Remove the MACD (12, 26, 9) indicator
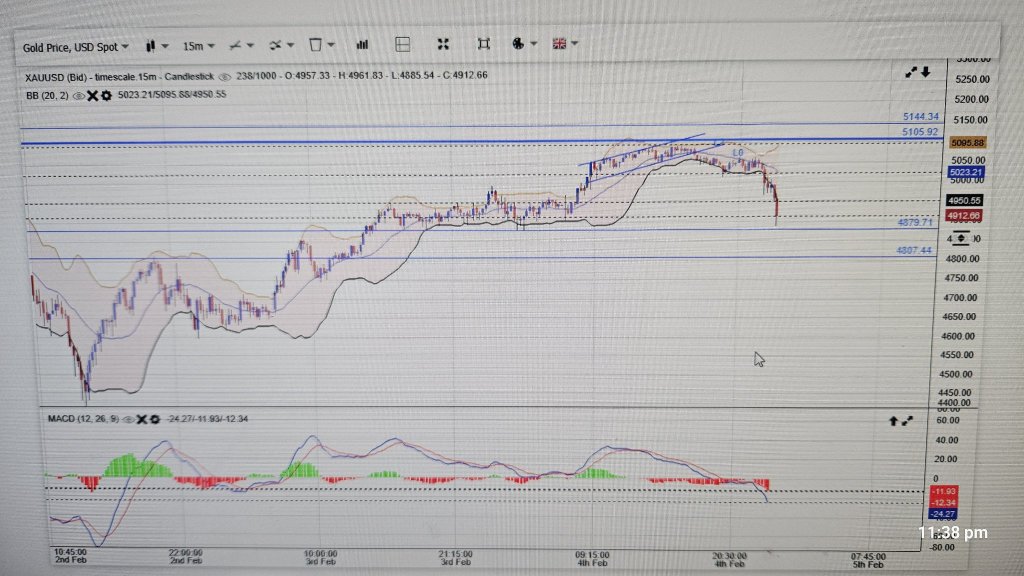 (x=141, y=419)
